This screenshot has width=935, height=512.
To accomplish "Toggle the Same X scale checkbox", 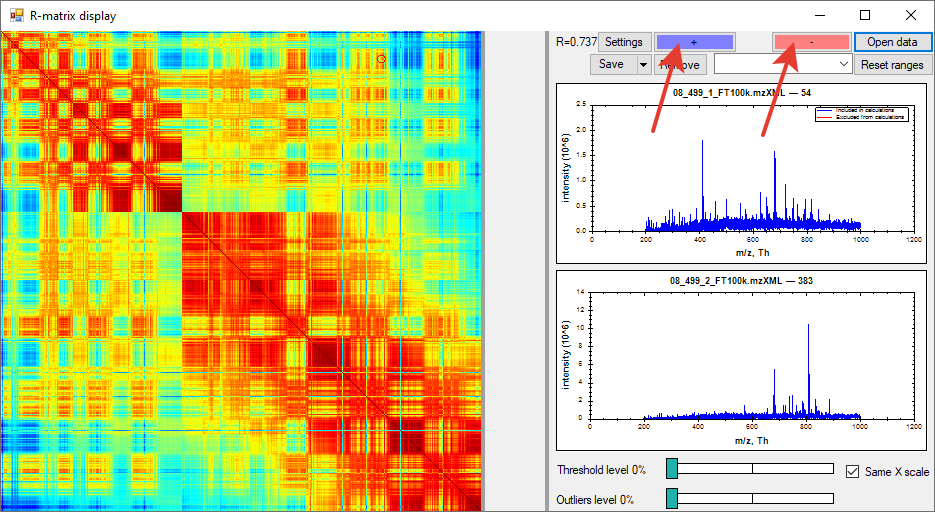I will point(853,471).
